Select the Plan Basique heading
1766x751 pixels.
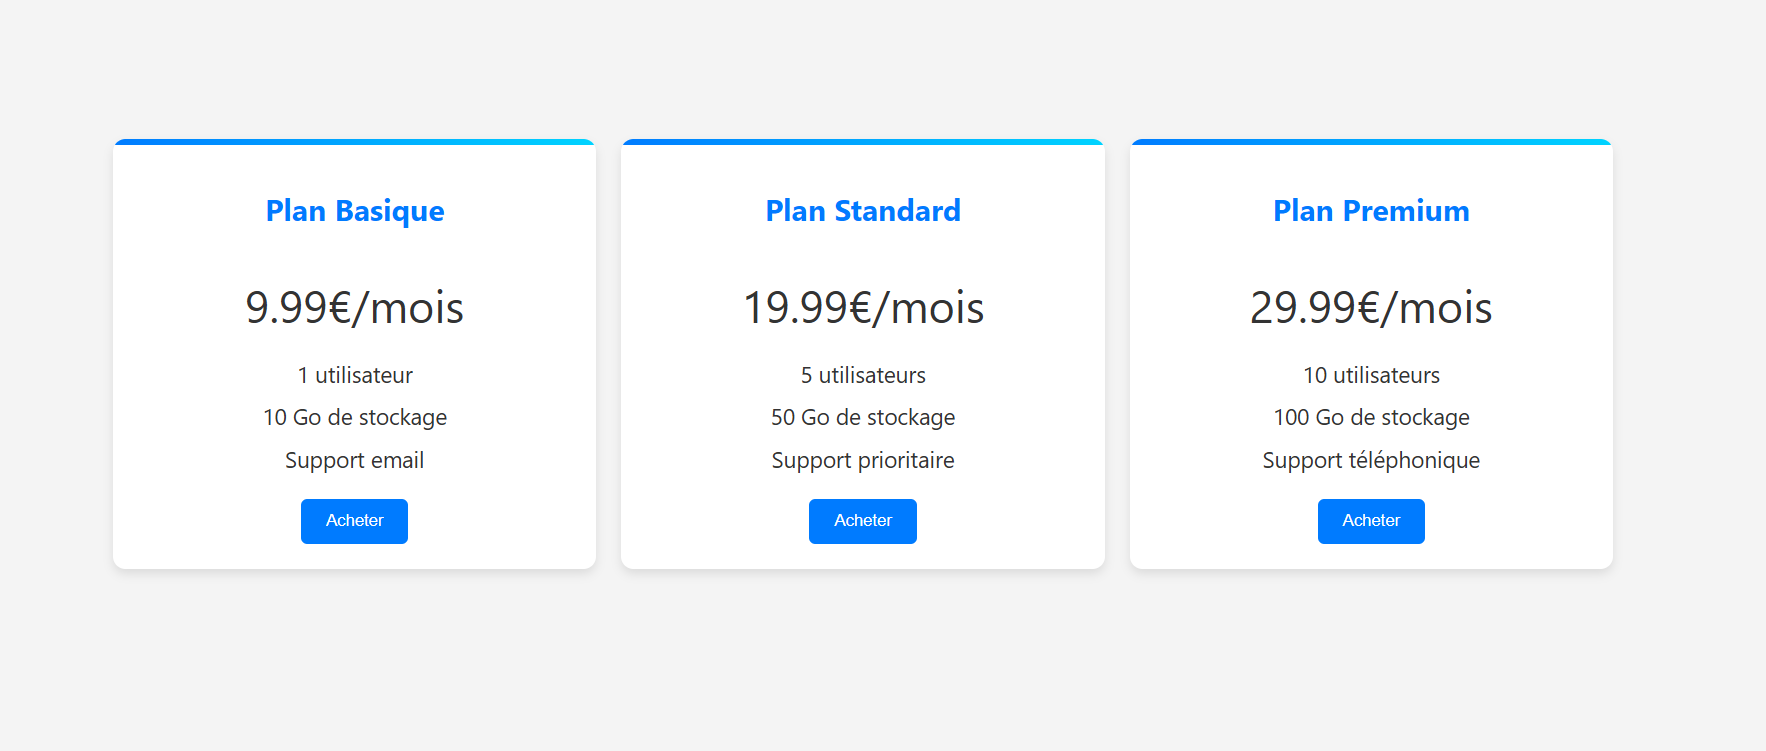355,211
